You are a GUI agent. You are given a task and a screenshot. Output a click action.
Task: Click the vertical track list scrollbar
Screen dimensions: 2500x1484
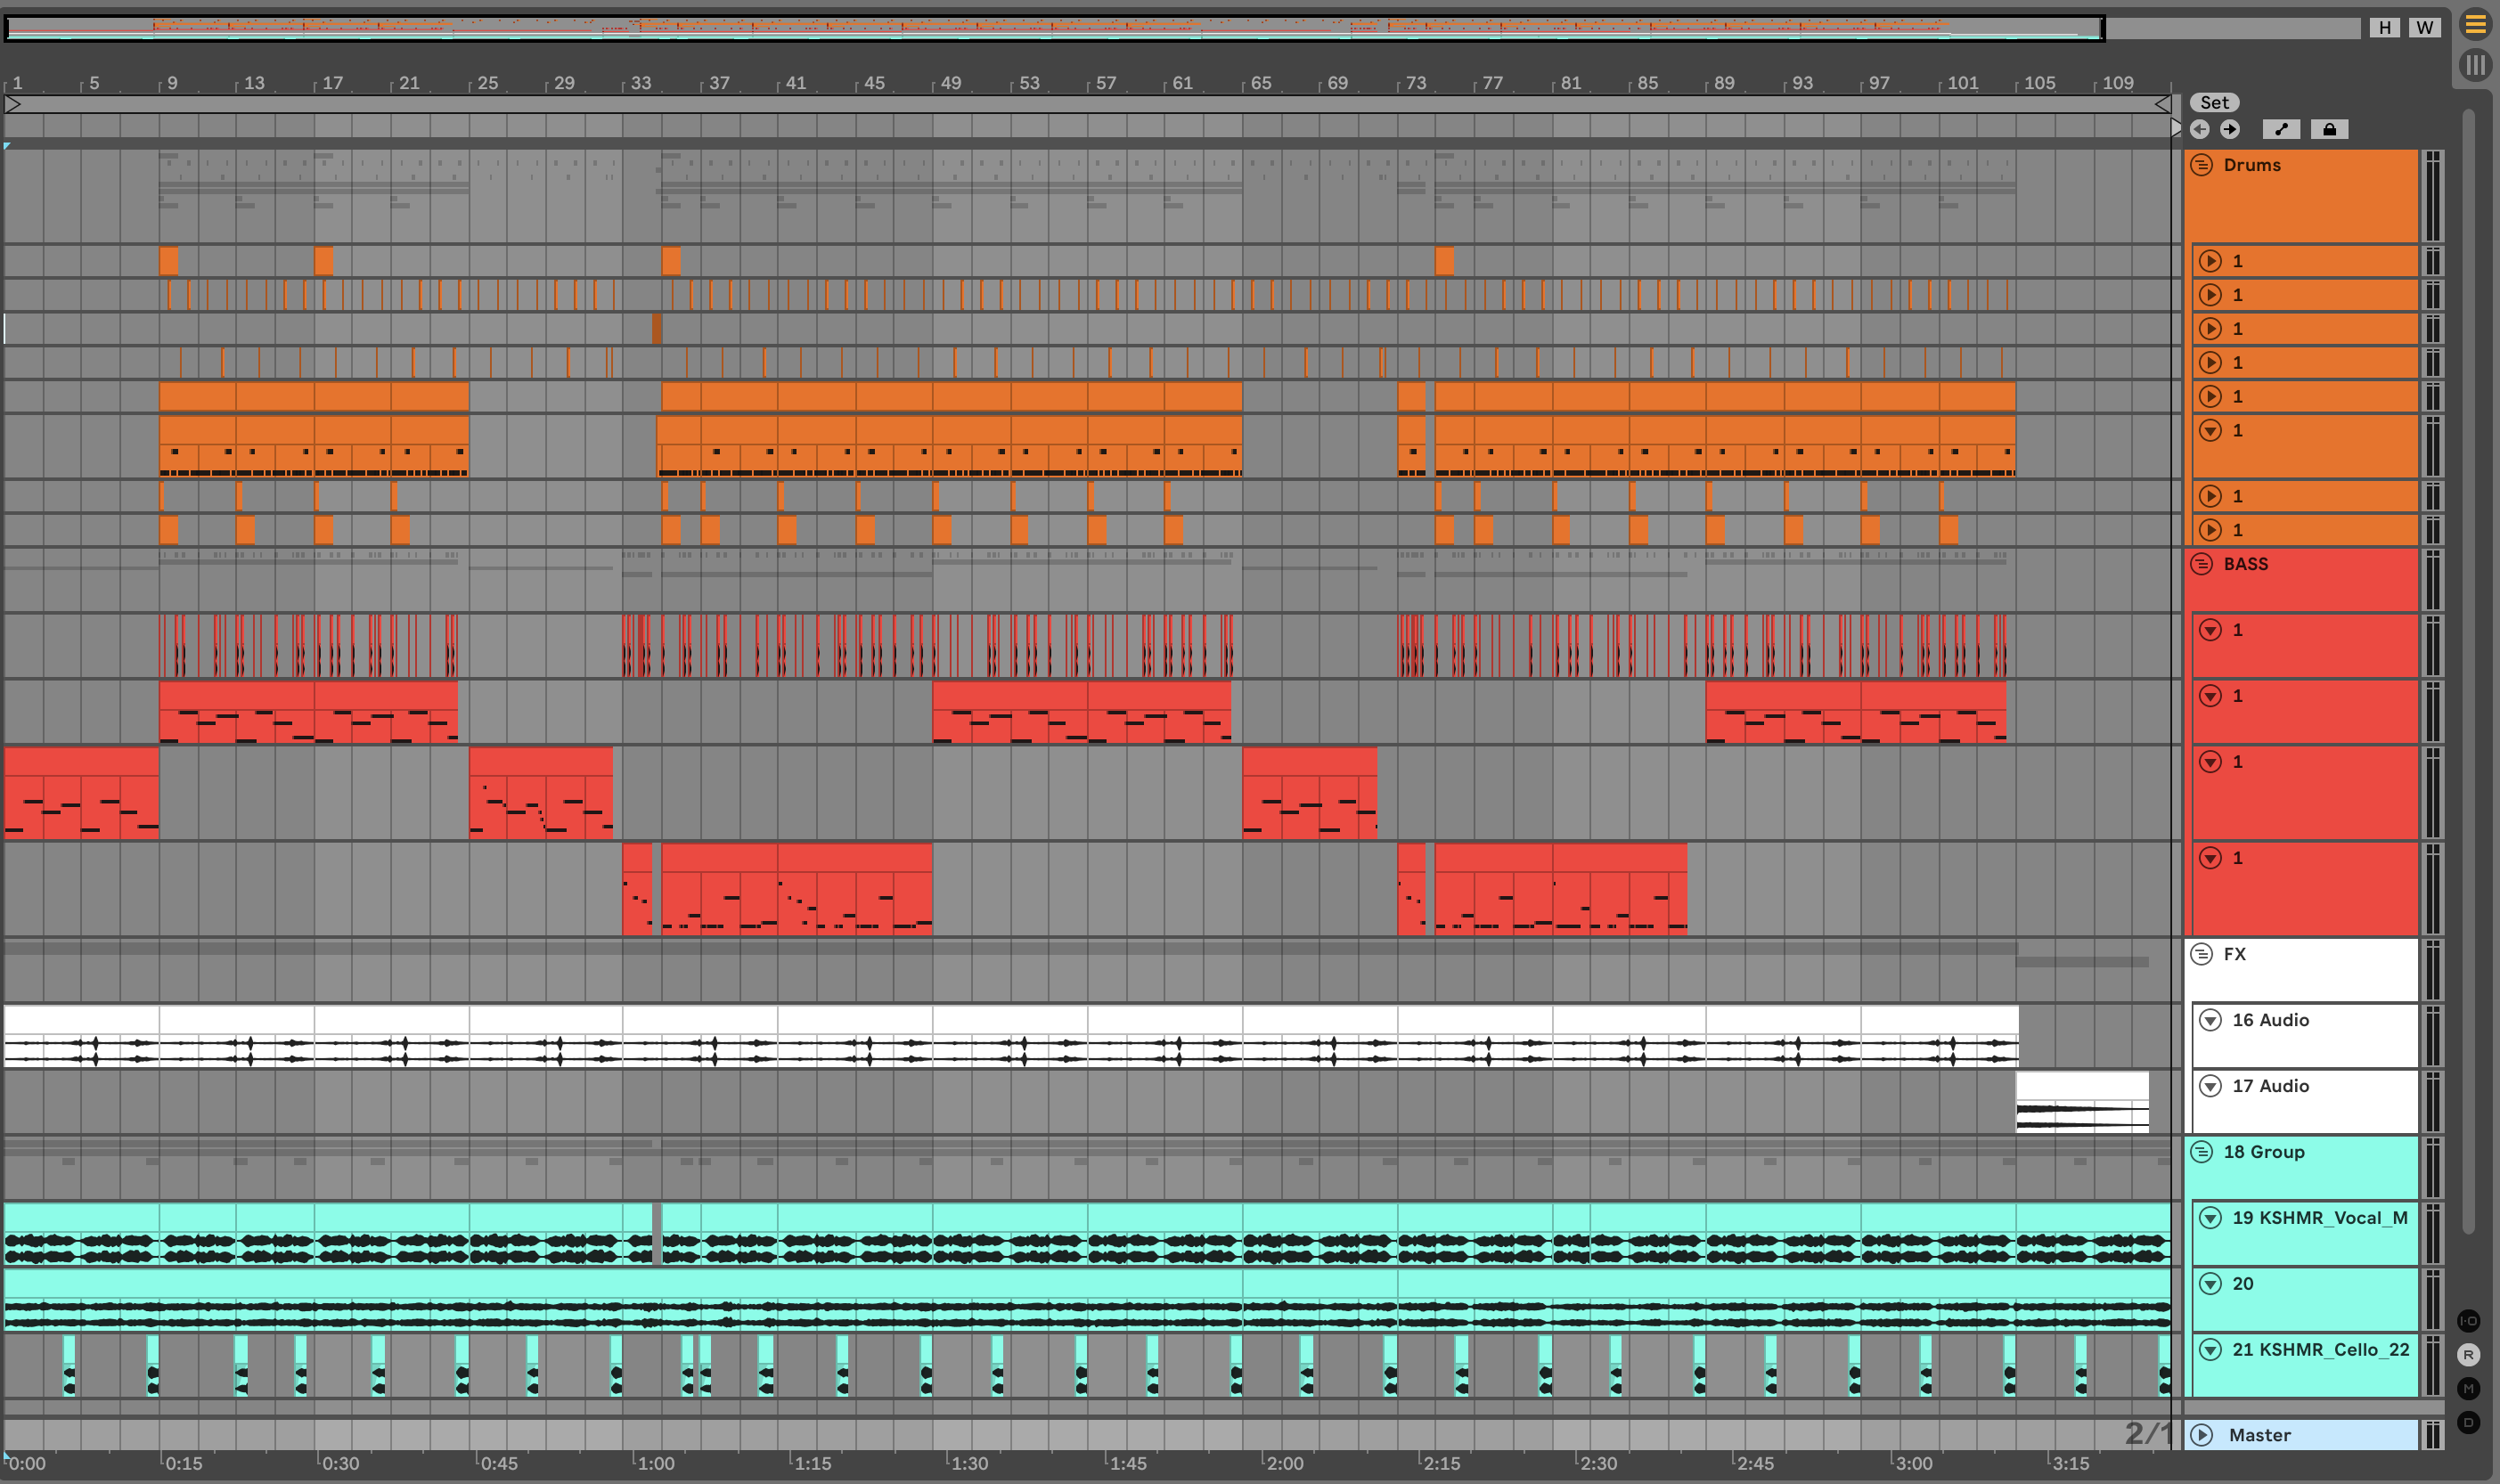(2468, 670)
